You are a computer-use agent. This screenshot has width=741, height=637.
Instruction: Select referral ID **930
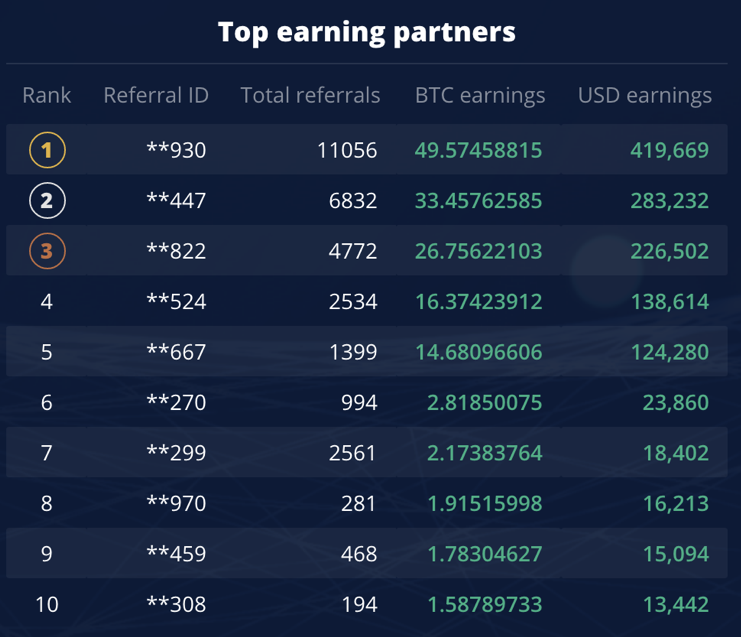tap(176, 151)
